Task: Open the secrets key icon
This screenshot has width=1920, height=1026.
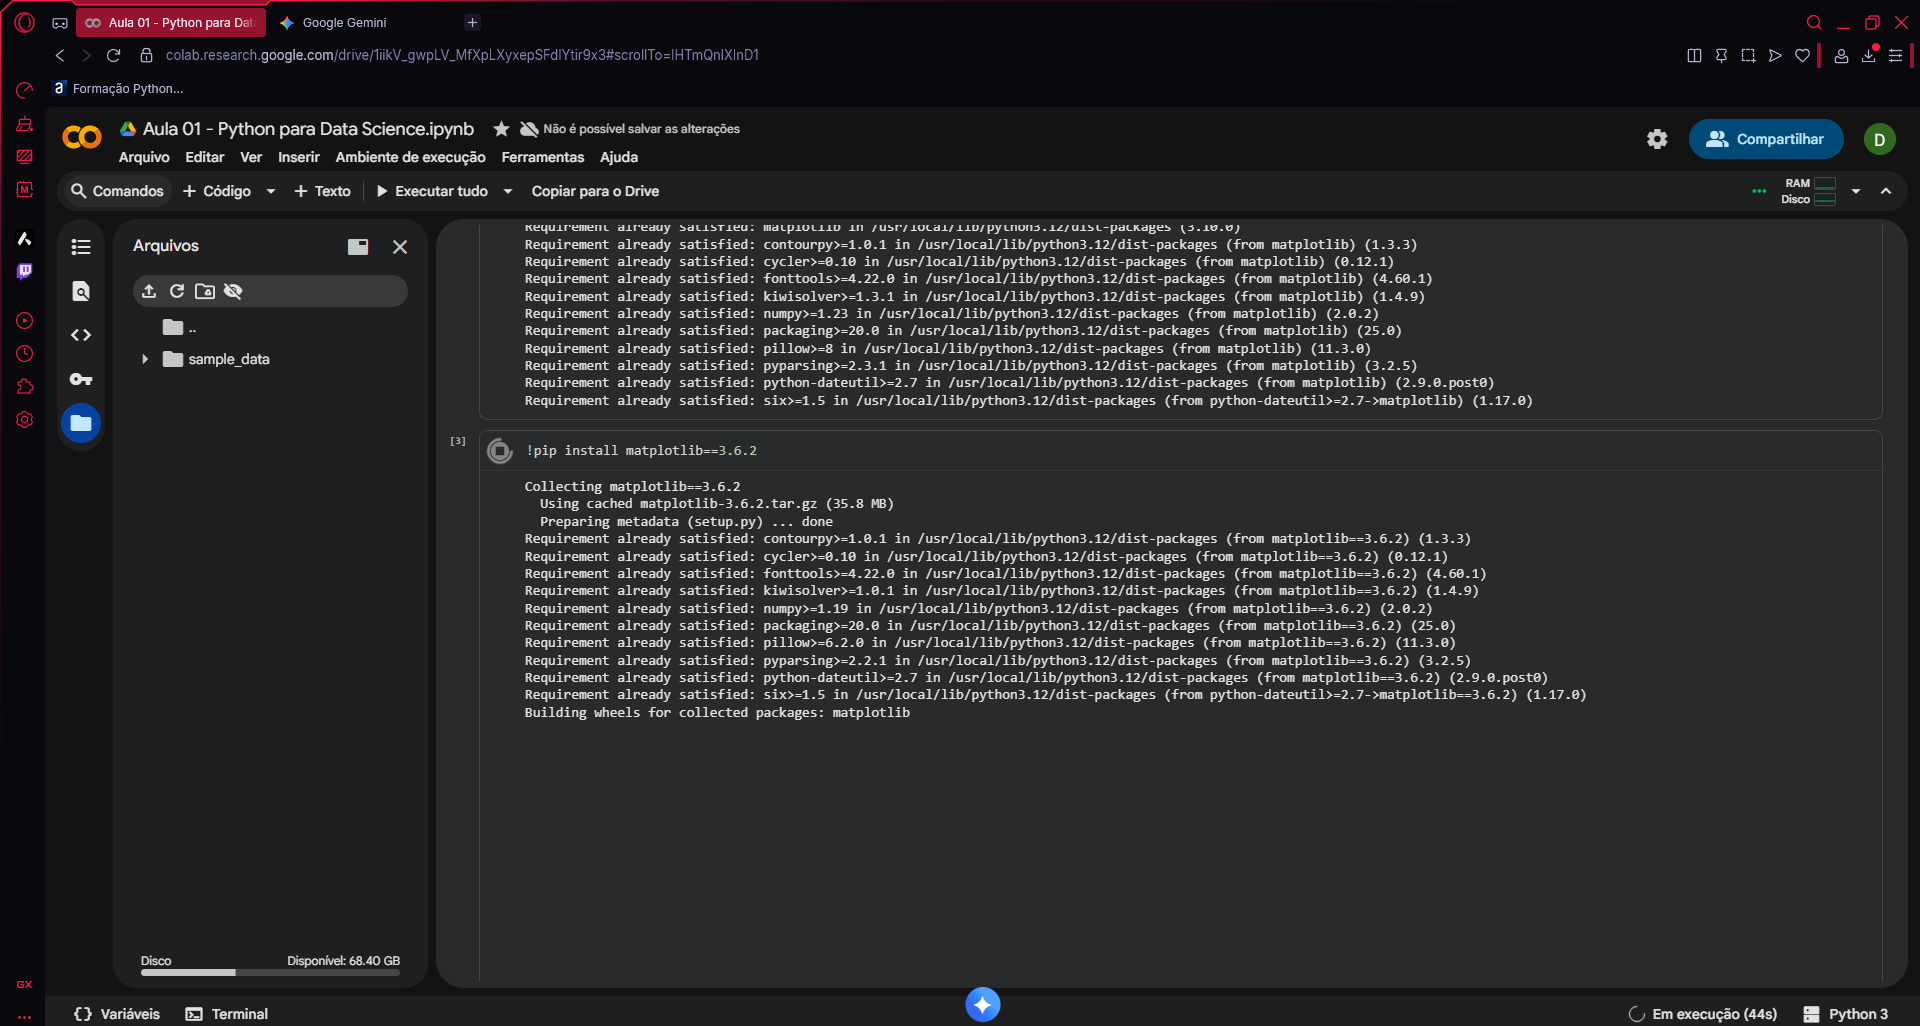Action: click(81, 379)
